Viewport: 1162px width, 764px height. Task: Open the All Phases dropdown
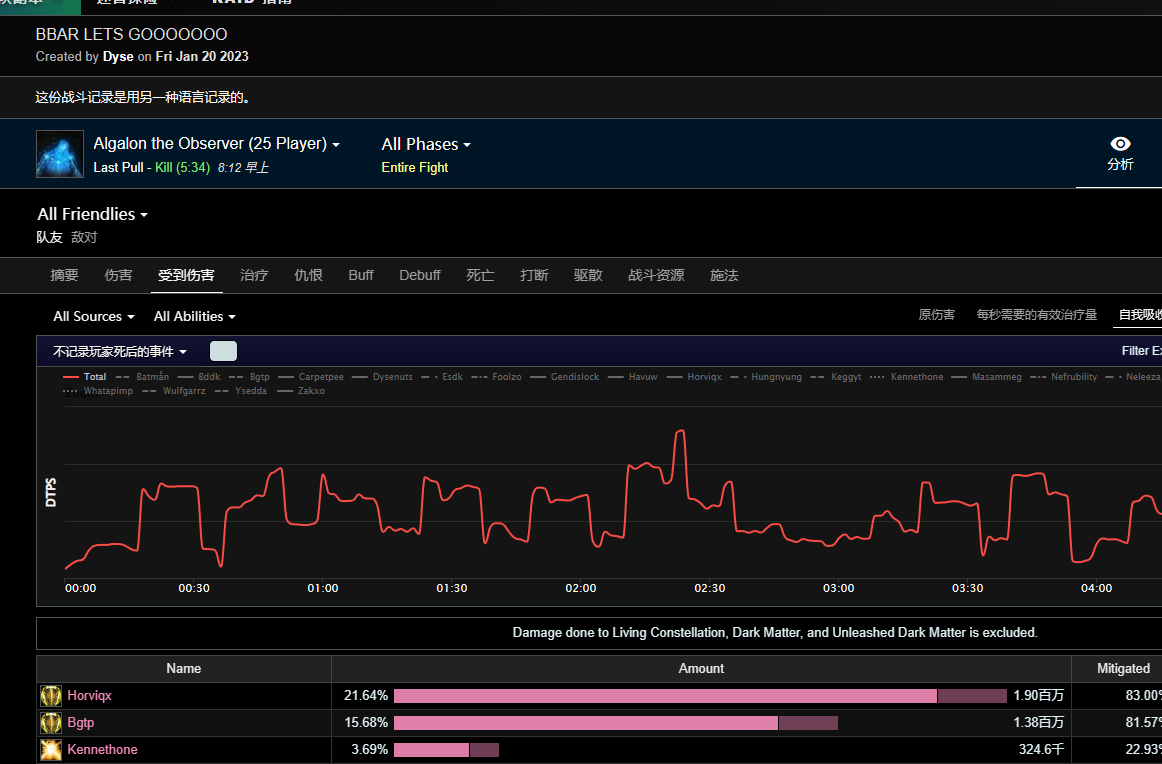click(426, 145)
